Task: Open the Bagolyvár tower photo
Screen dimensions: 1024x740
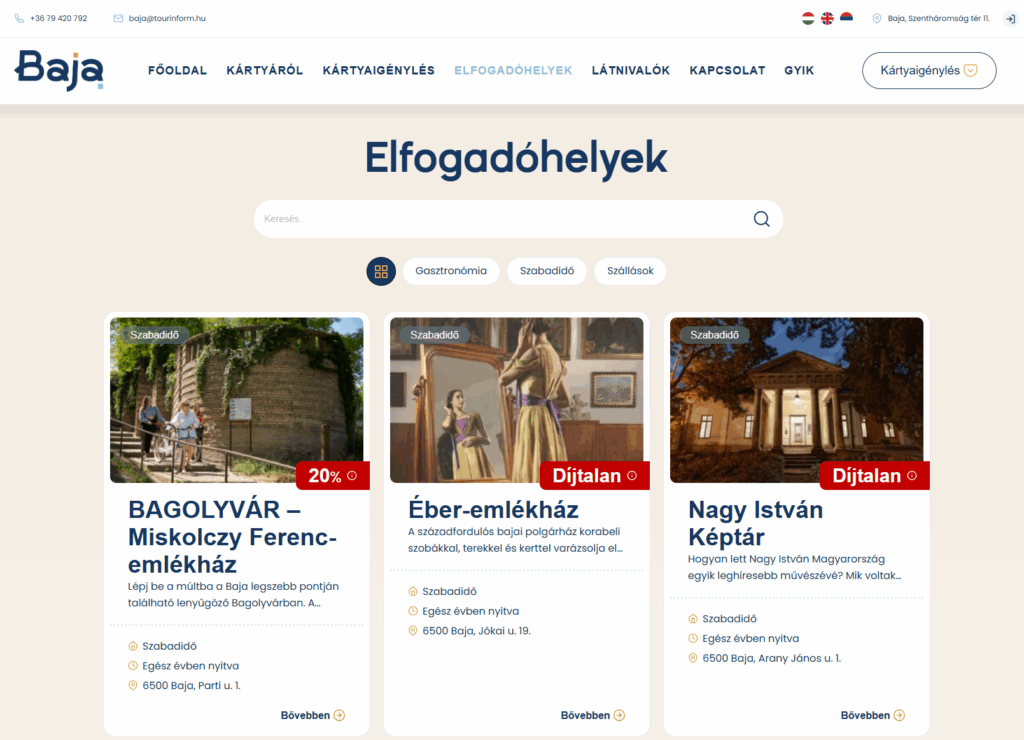Action: coord(236,400)
